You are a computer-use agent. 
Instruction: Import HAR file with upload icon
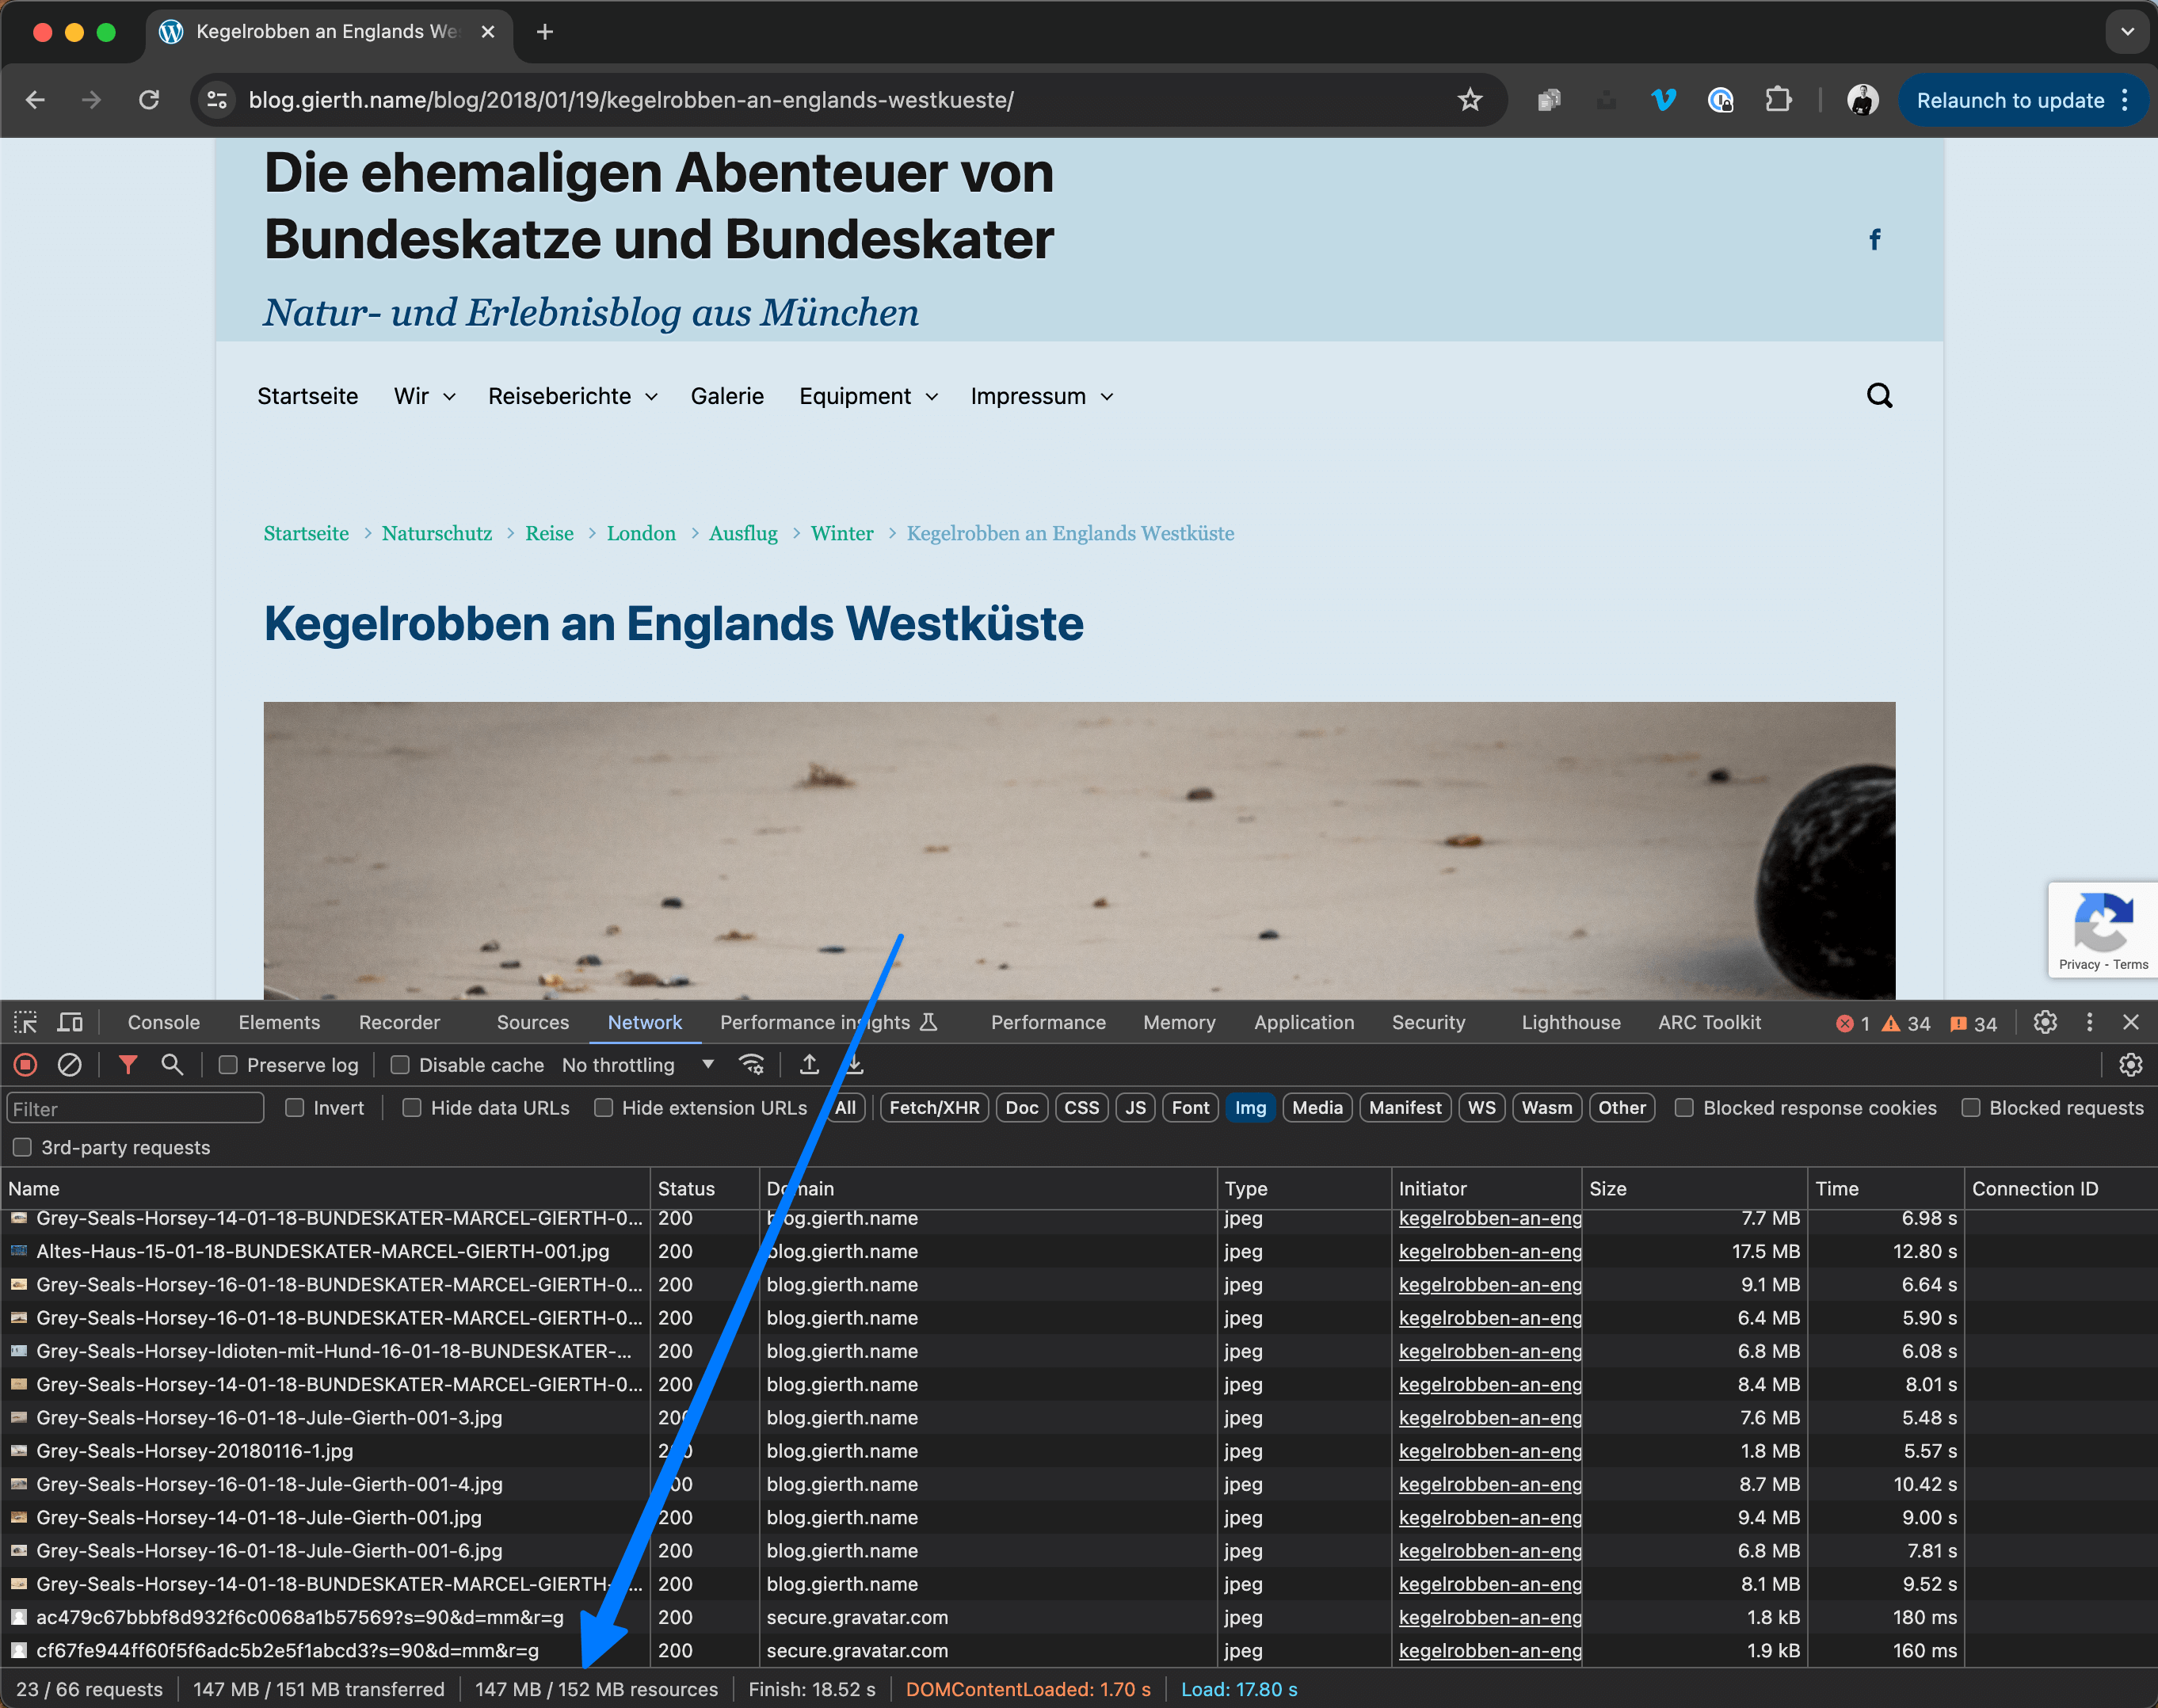pos(810,1066)
